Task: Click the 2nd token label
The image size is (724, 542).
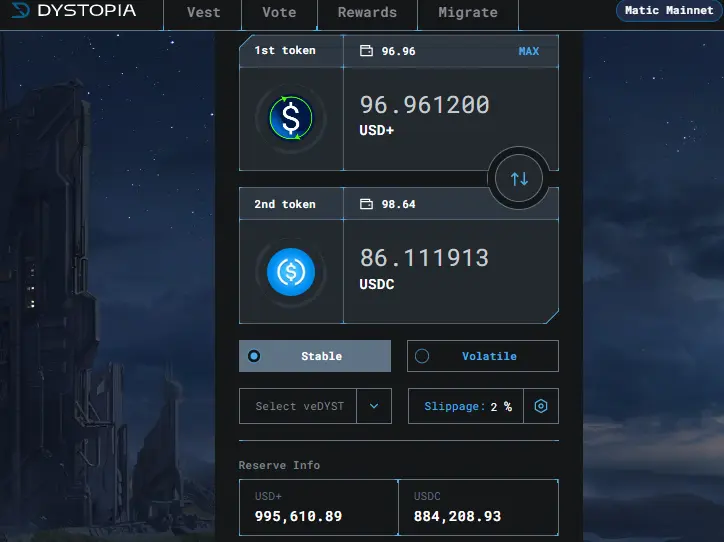Action: 285,204
